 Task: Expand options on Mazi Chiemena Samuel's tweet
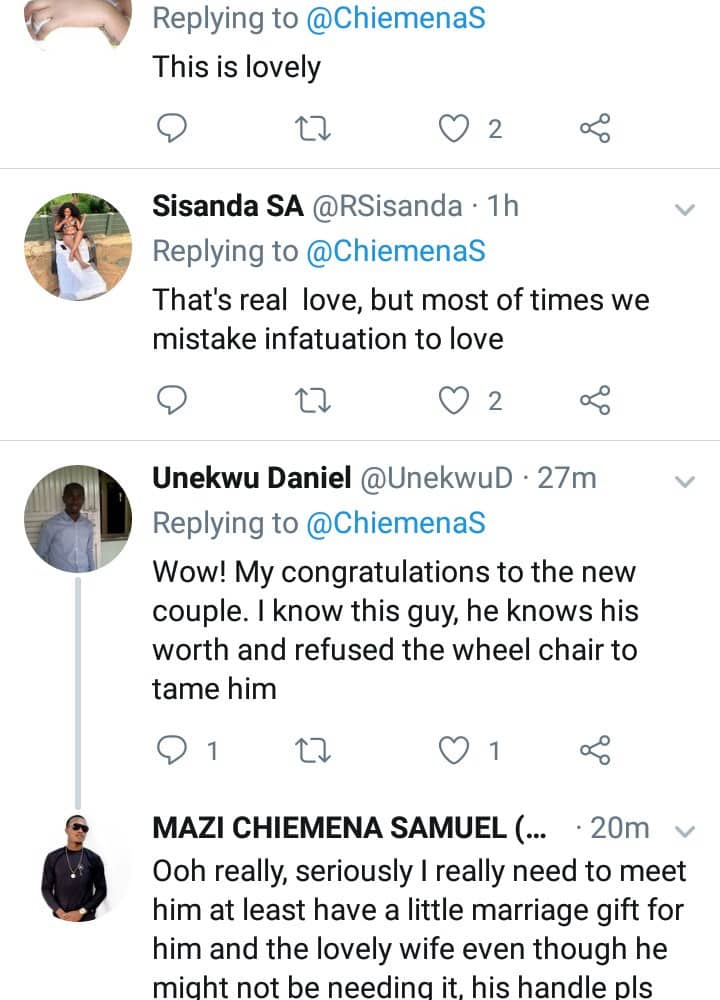pyautogui.click(x=685, y=831)
